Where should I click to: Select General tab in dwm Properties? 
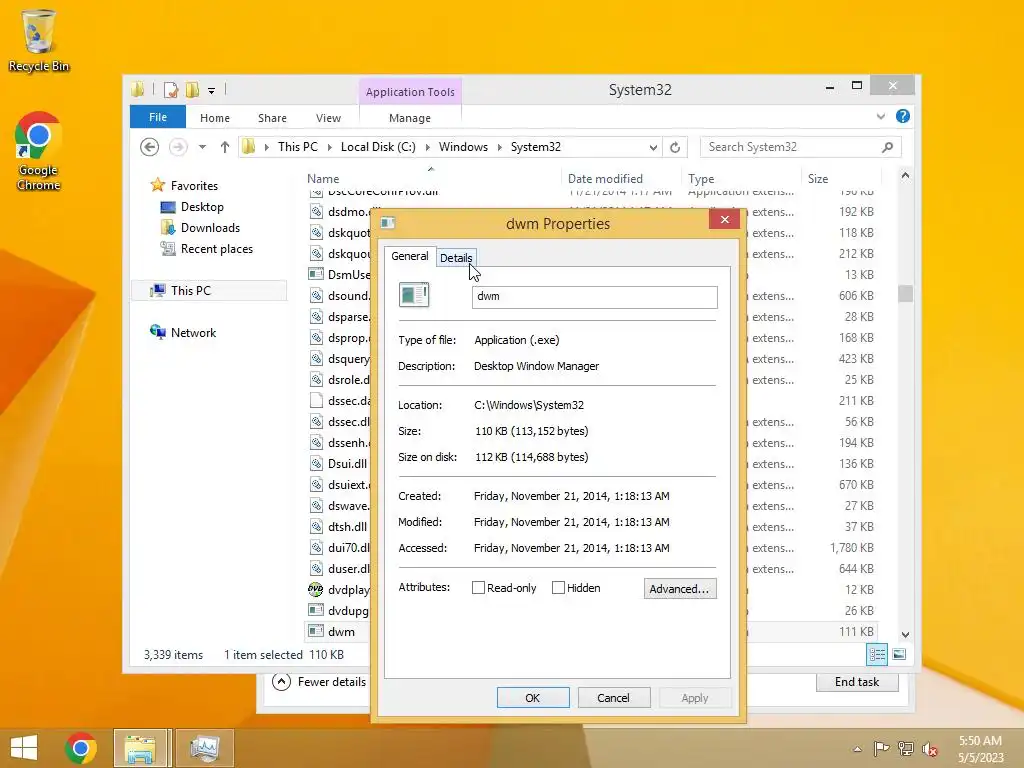[x=409, y=256]
